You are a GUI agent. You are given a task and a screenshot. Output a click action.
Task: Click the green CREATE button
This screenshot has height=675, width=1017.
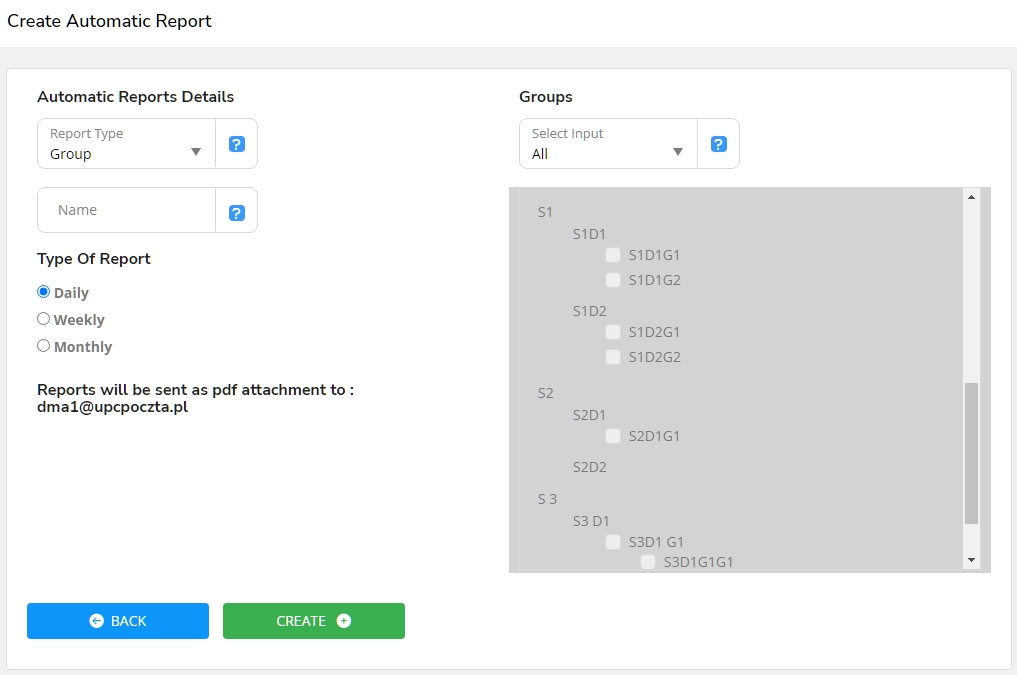[314, 621]
